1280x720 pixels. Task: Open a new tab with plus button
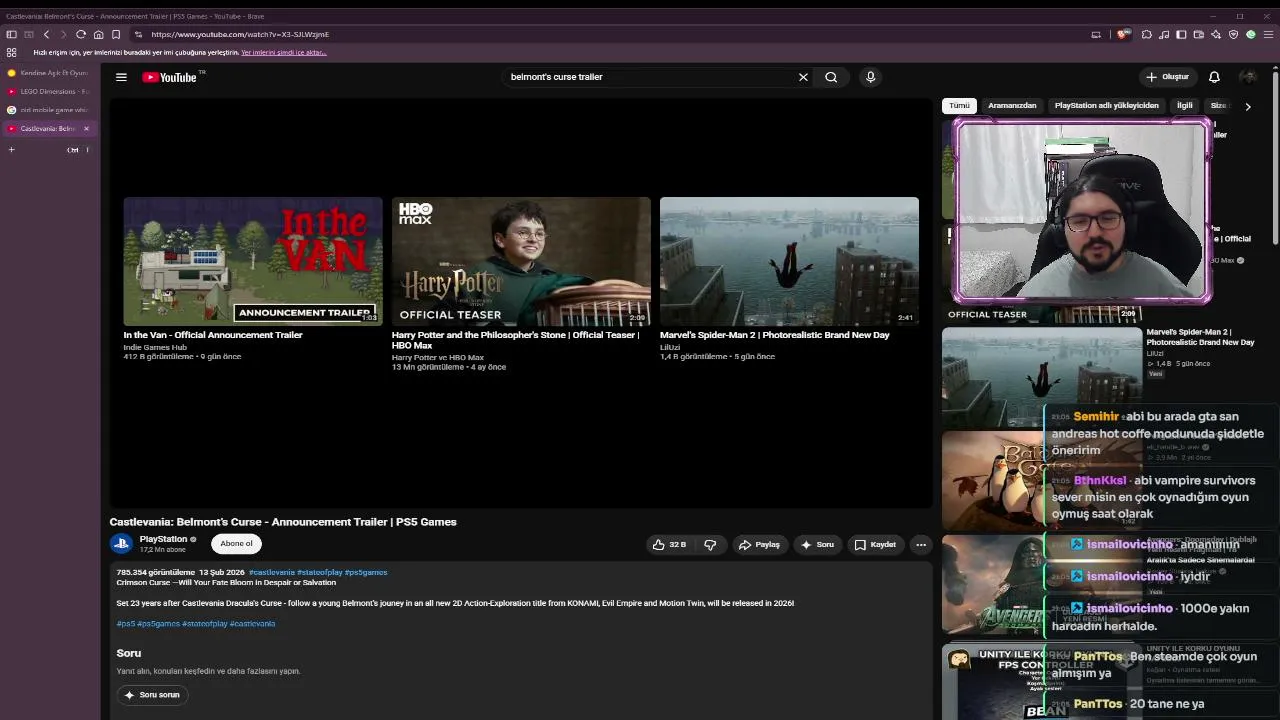[x=12, y=150]
